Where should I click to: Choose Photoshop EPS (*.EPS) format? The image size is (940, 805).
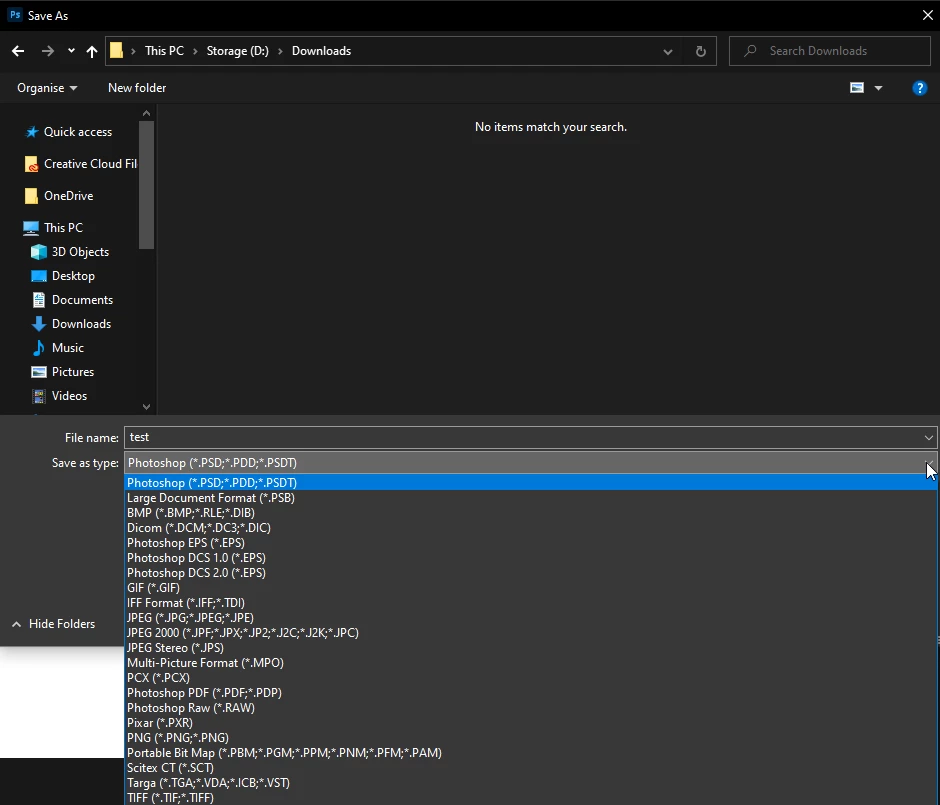[x=530, y=542]
